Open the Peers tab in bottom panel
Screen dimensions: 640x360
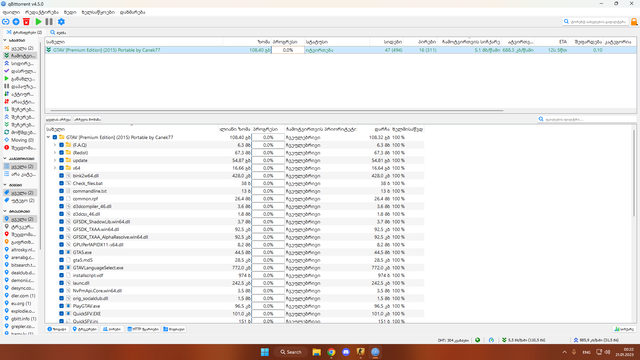(x=112, y=329)
